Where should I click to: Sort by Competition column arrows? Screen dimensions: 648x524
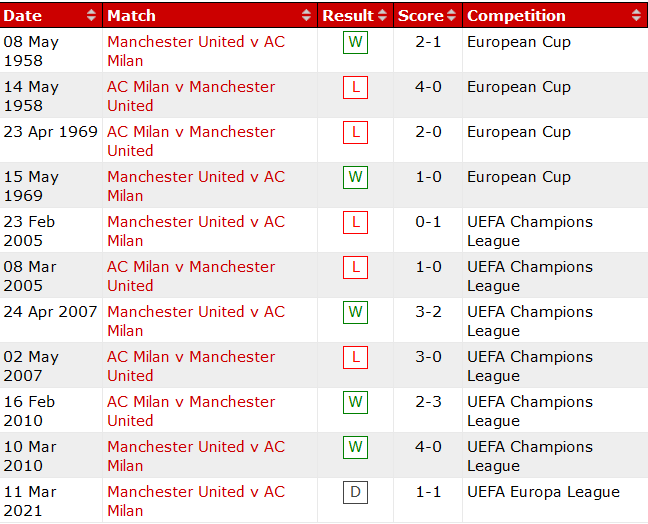click(x=637, y=16)
